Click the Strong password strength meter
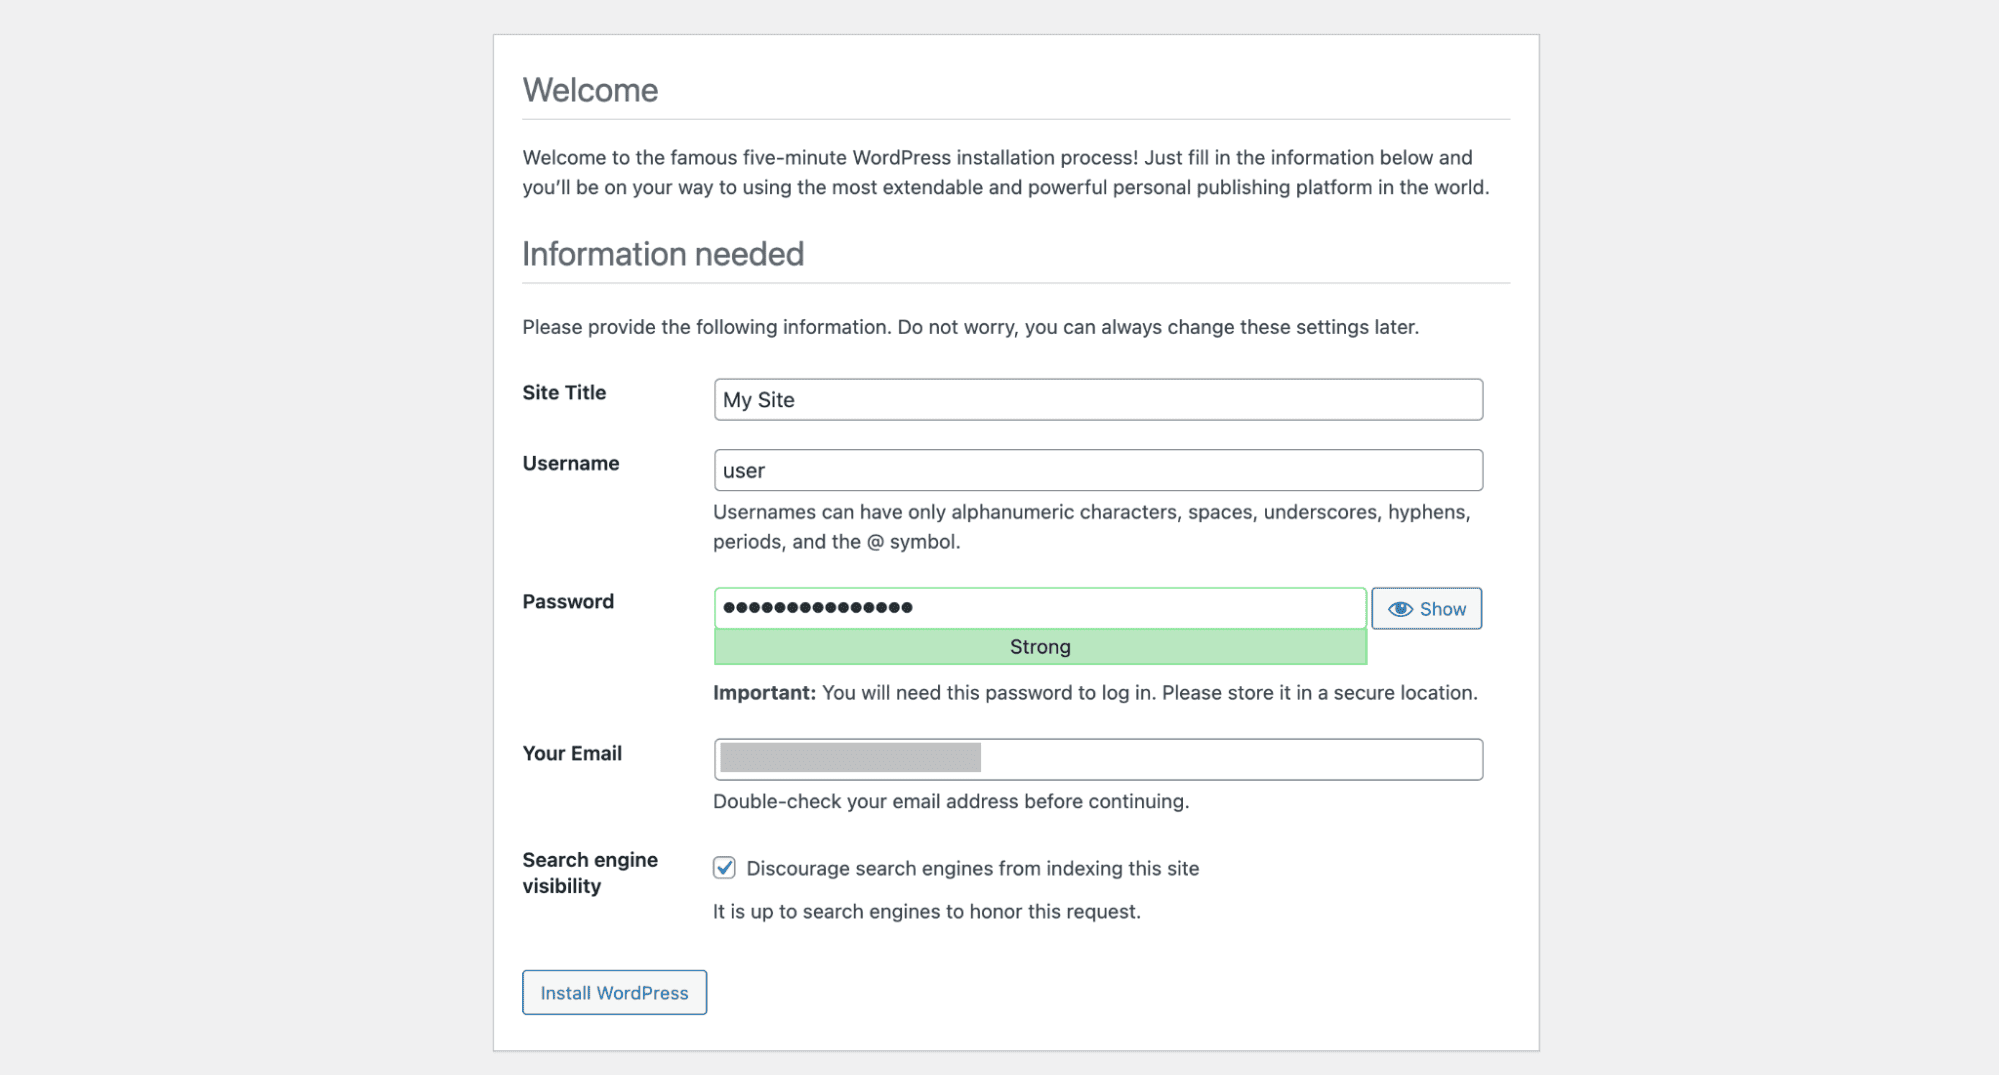This screenshot has height=1075, width=1999. [x=1038, y=646]
